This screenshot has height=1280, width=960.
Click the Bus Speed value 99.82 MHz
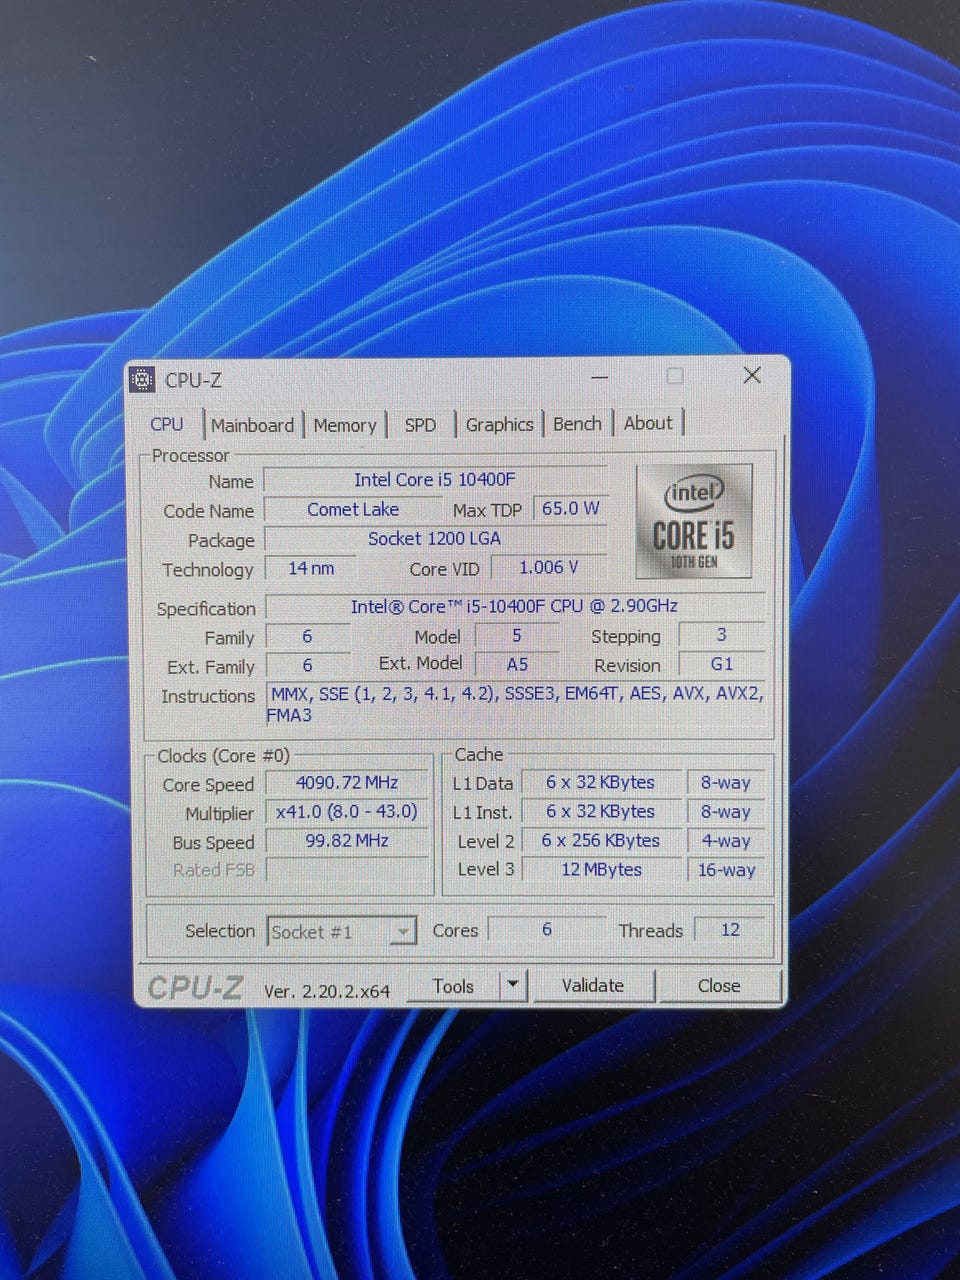(x=347, y=841)
